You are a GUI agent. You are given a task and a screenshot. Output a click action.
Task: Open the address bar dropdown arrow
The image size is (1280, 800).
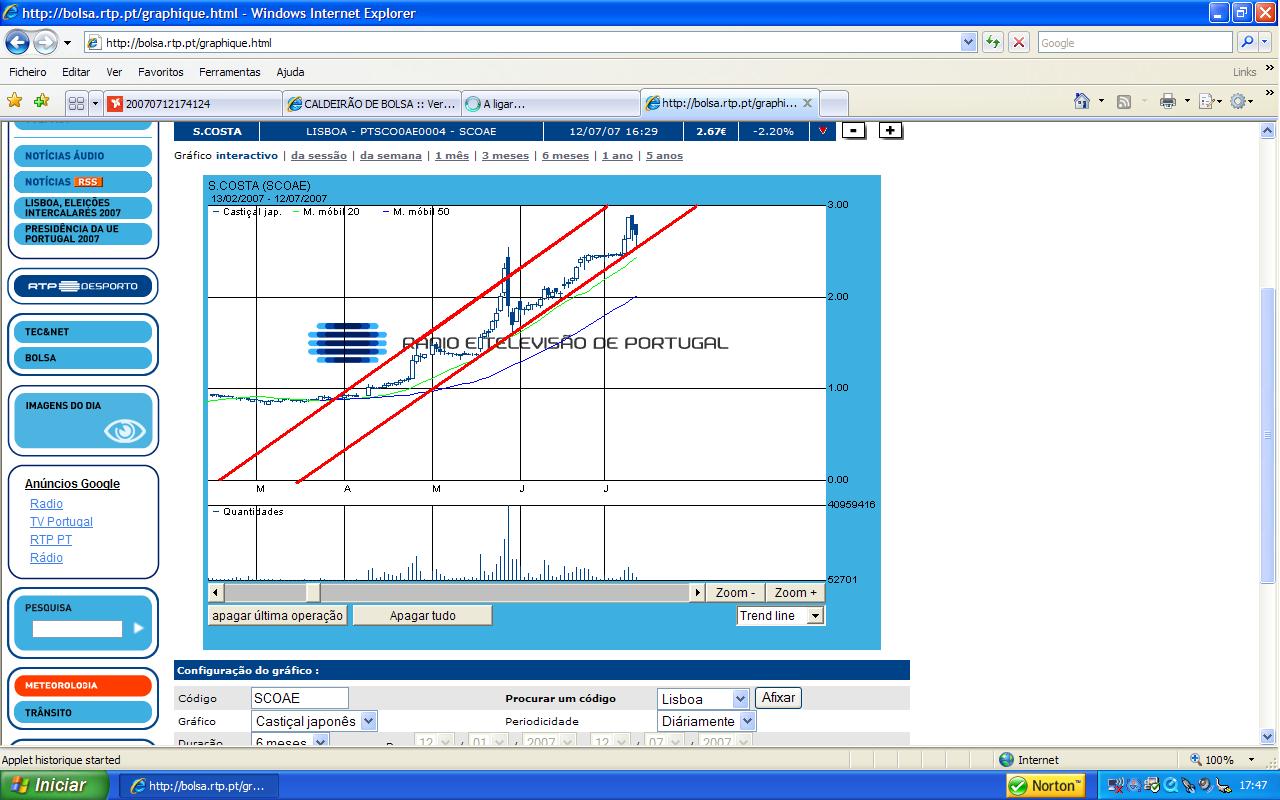click(968, 42)
